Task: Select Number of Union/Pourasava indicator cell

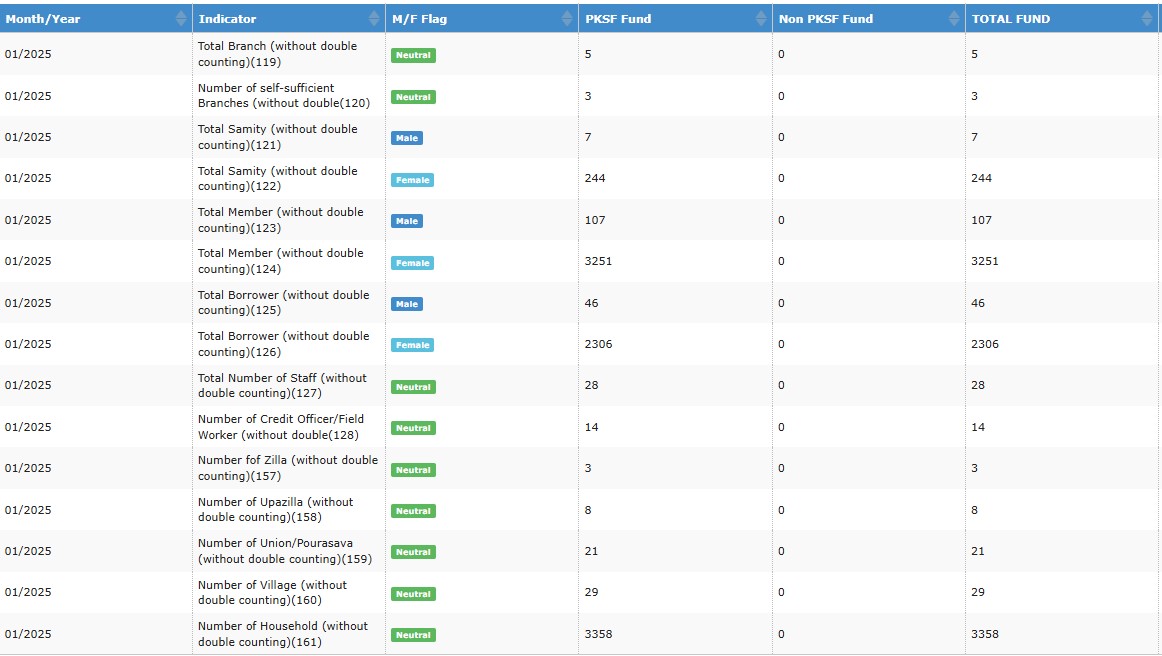Action: point(275,551)
